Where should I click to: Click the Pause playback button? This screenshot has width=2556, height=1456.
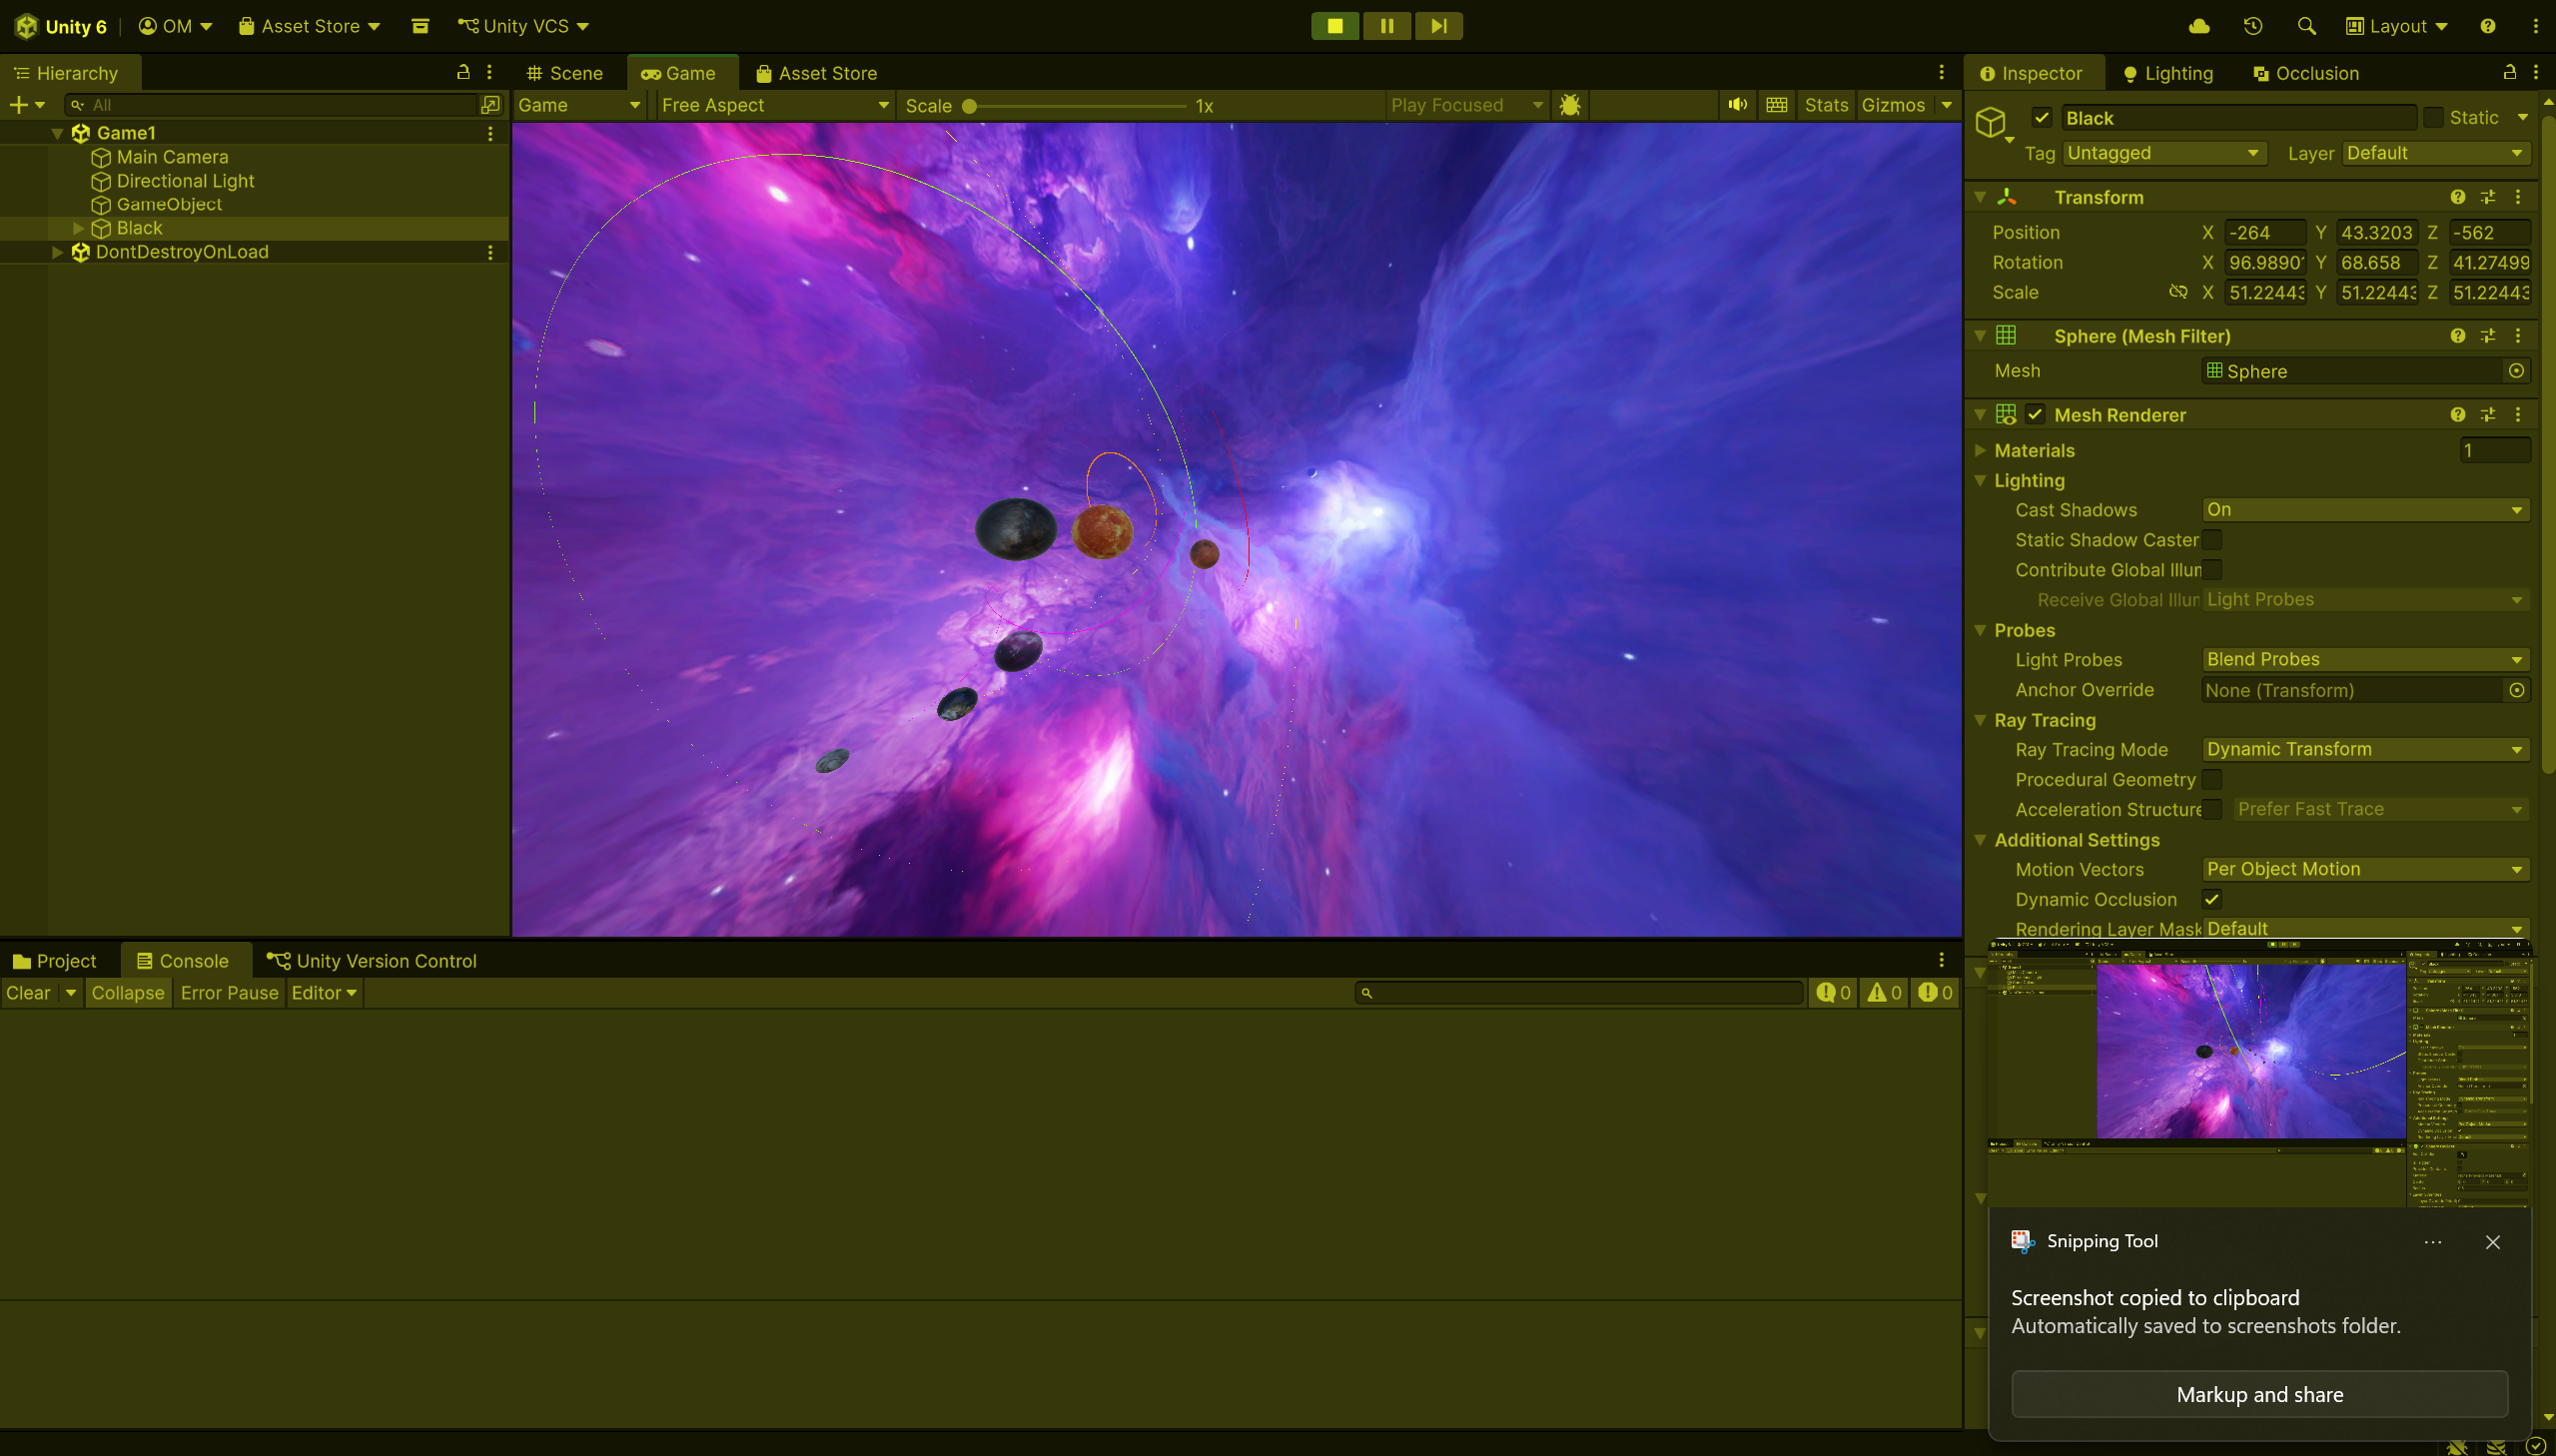pos(1386,26)
